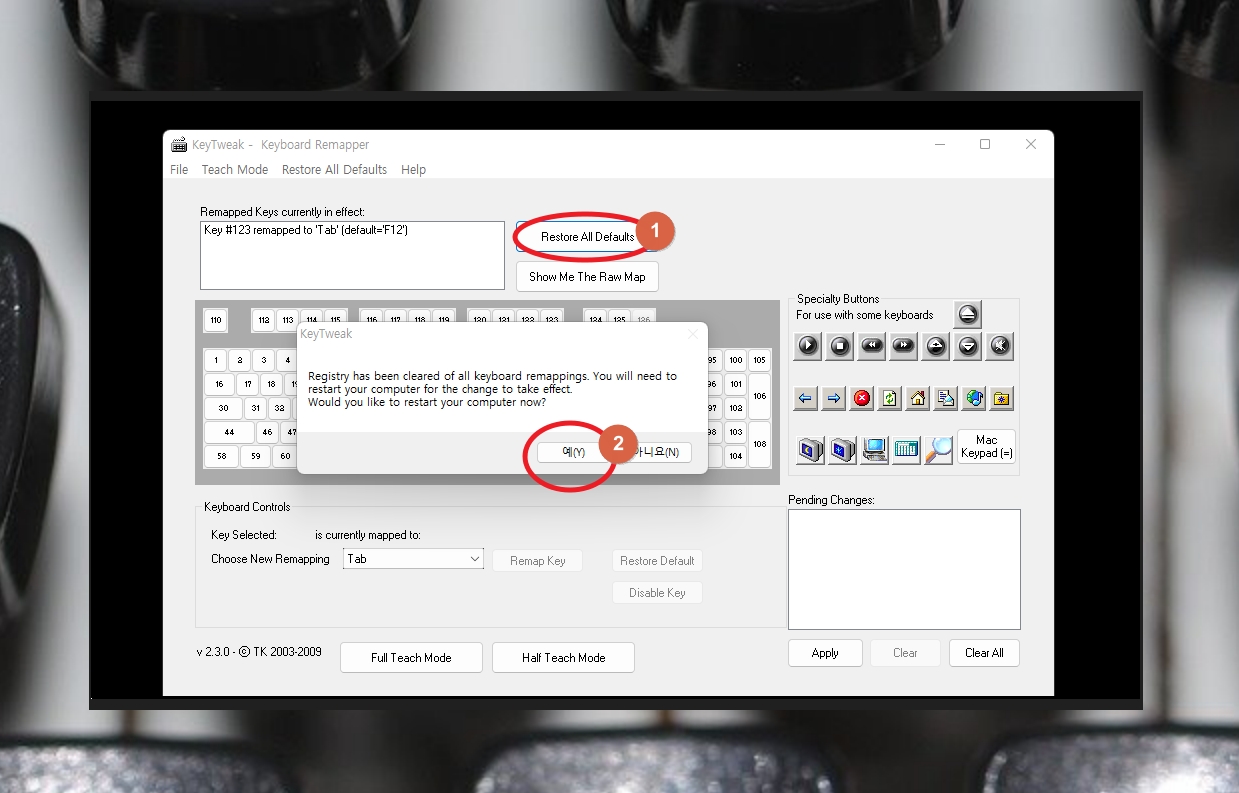Click Show Me The Raw Map

coord(587,277)
